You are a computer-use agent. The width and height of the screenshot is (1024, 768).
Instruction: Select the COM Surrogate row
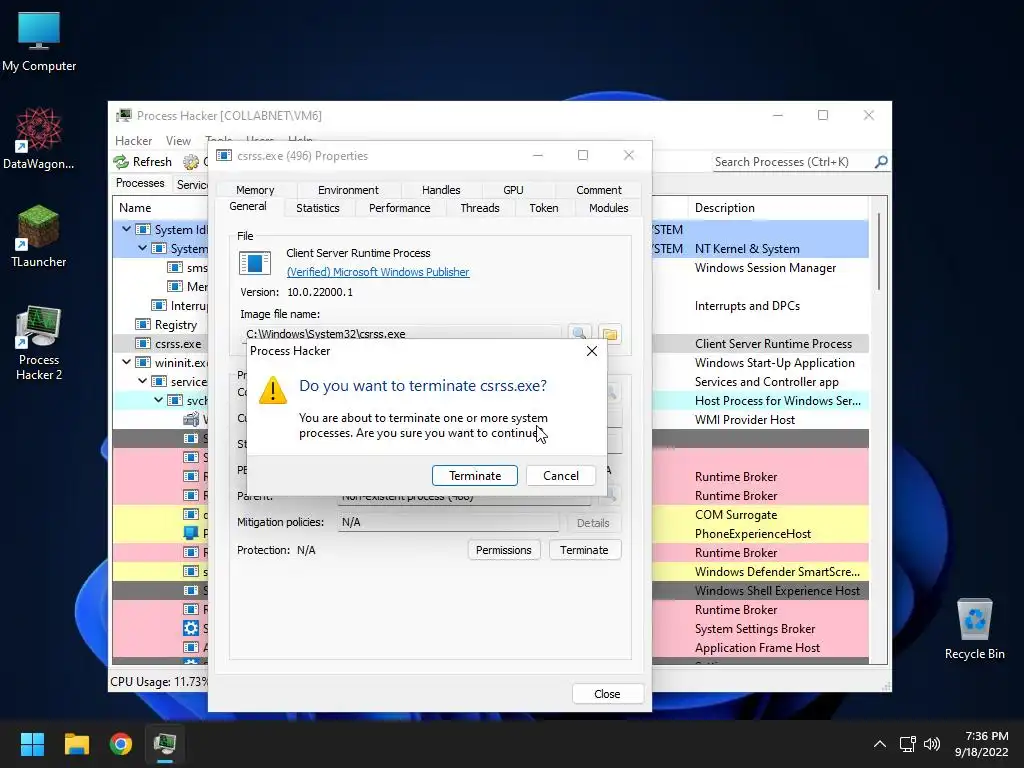point(735,515)
